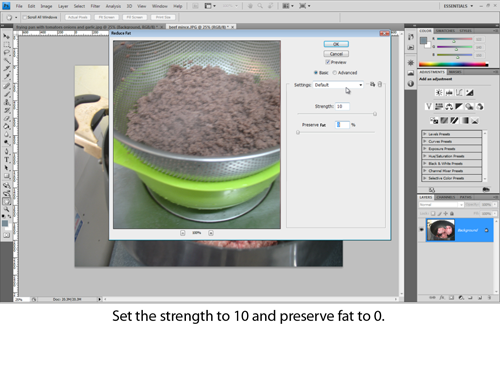Select the Type tool in toolbox
Screen dimensions: 500x377
tap(6, 160)
